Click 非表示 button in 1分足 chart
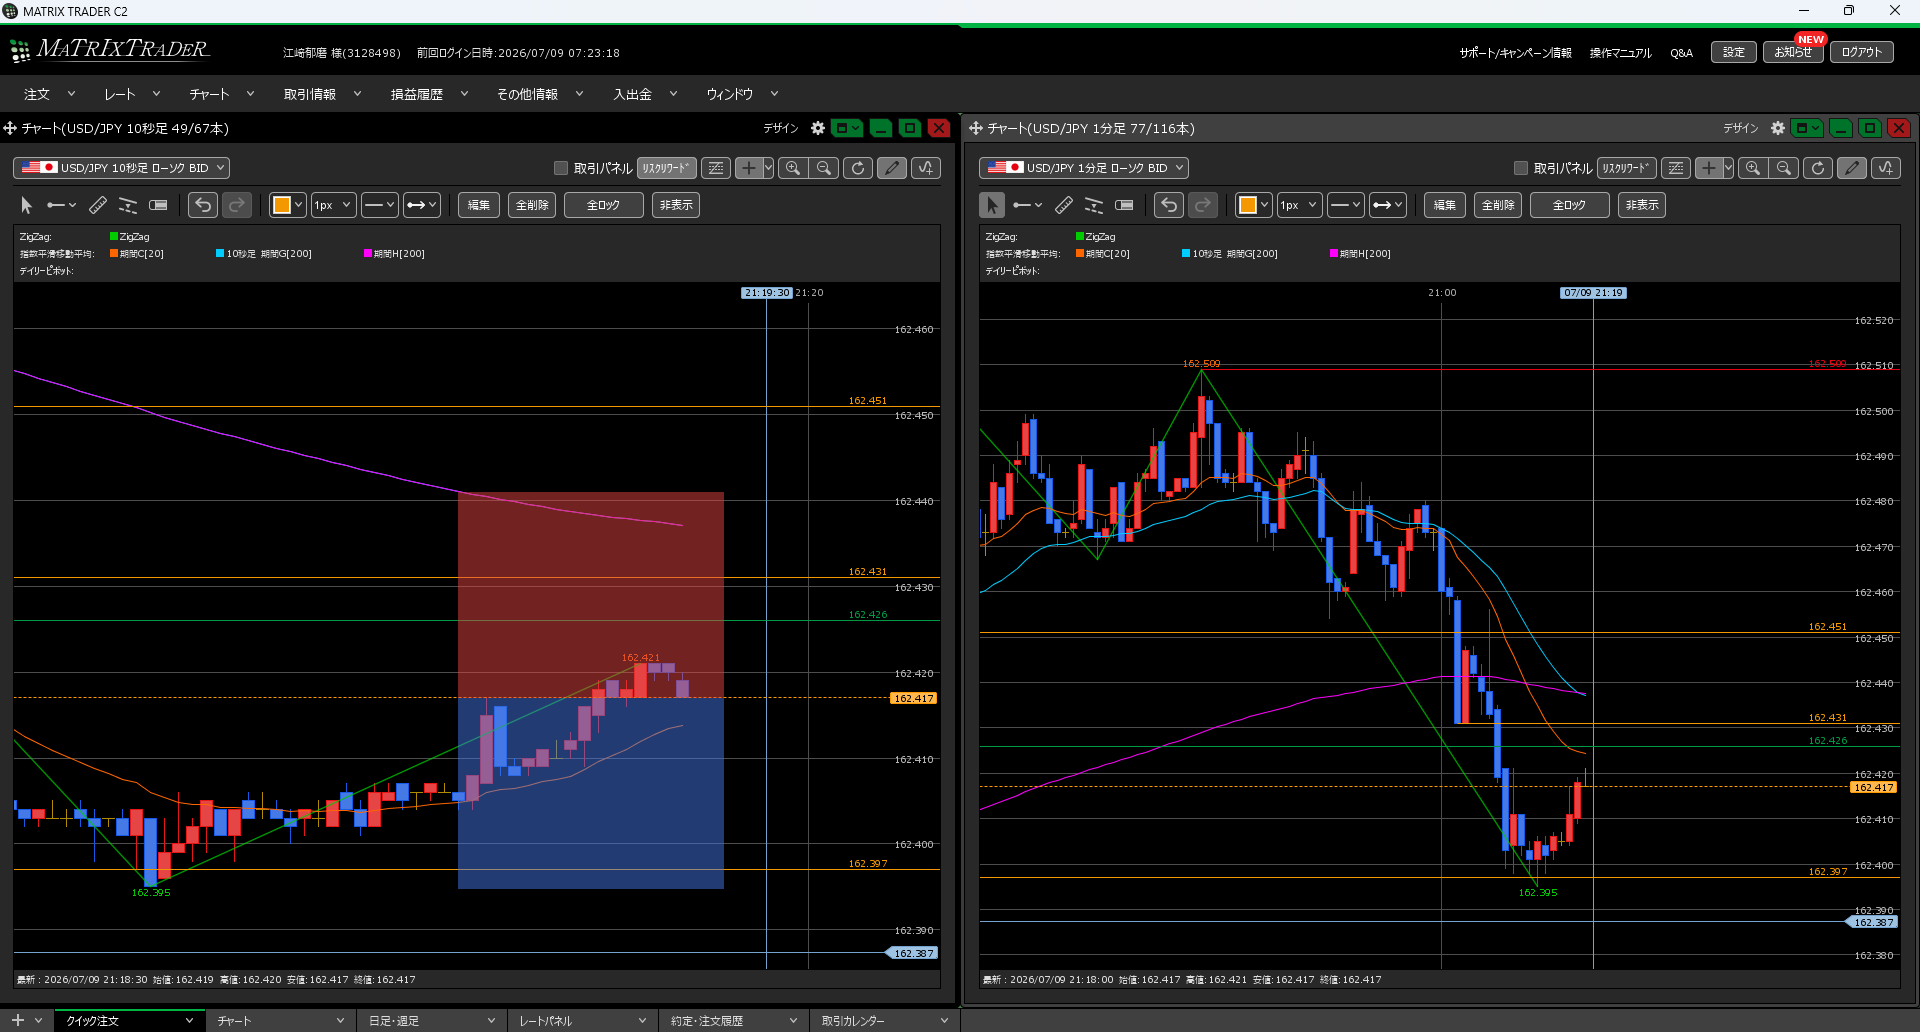 coord(1642,205)
